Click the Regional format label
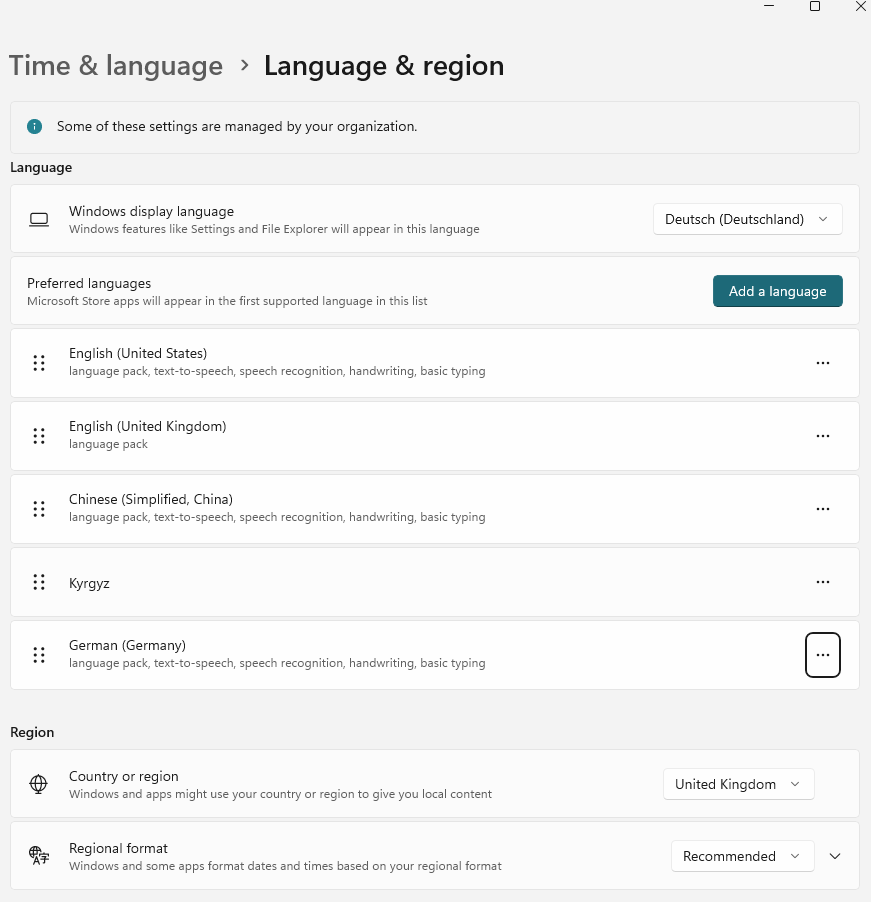Image resolution: width=871 pixels, height=902 pixels. (119, 849)
